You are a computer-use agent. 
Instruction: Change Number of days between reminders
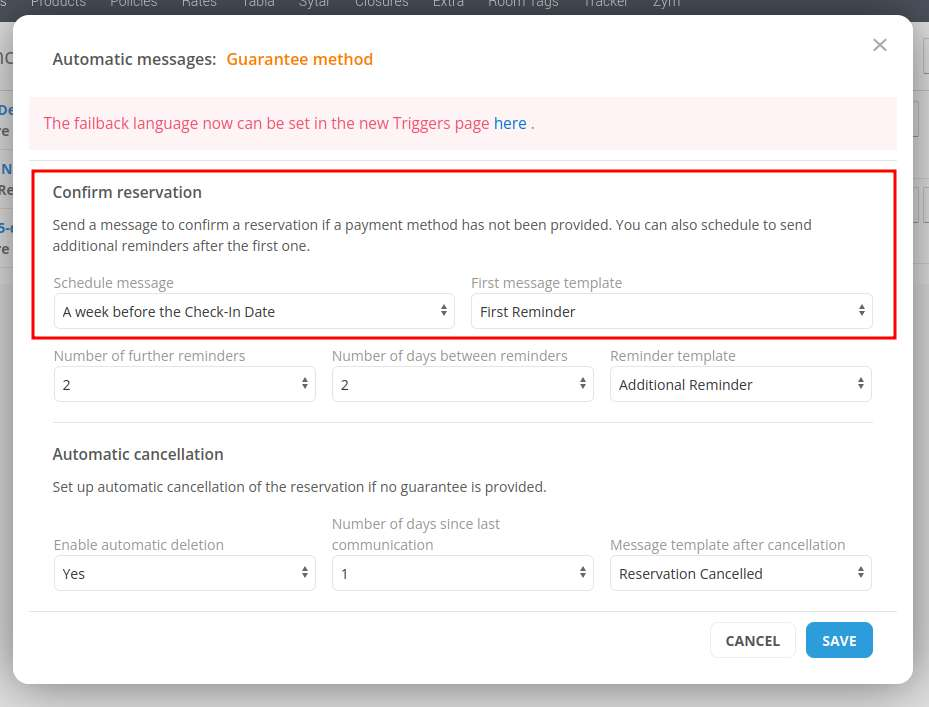point(463,384)
